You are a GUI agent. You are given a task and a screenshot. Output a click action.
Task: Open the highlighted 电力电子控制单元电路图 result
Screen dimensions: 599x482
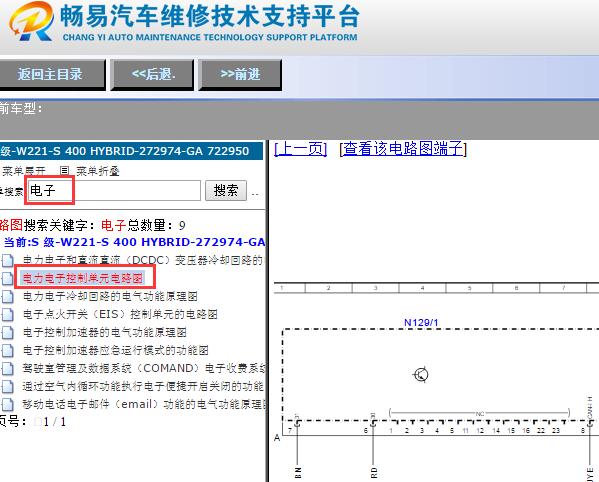click(x=83, y=278)
